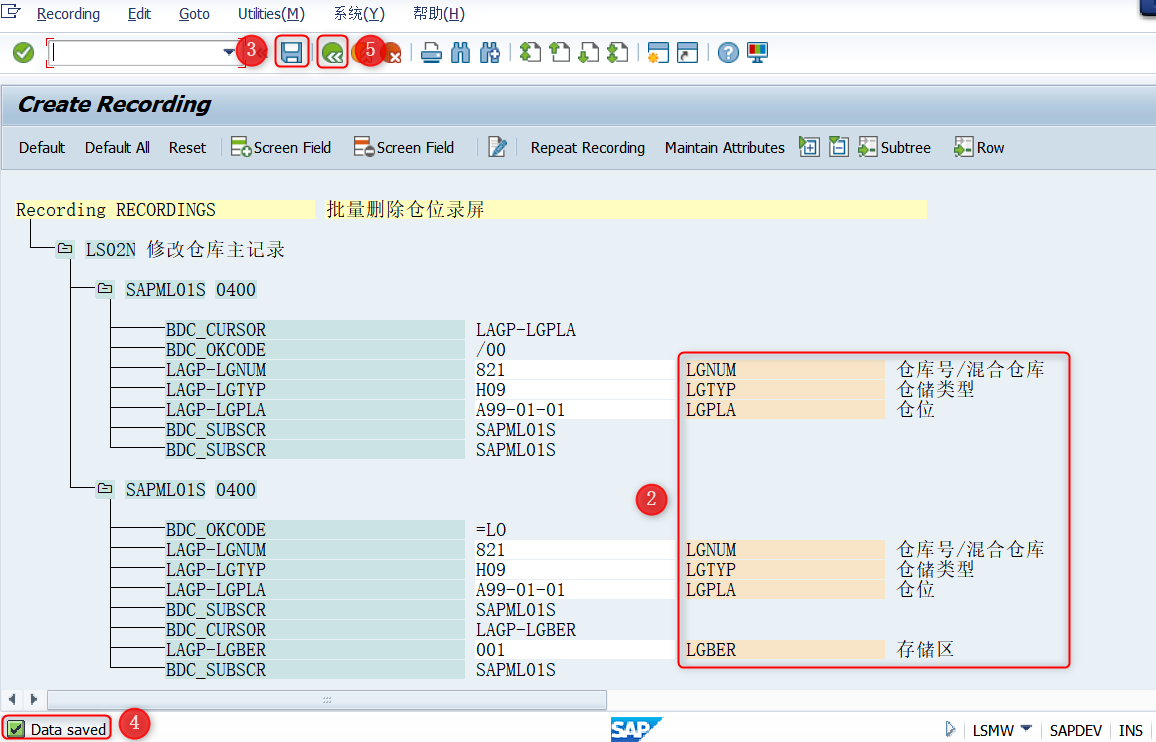Save the recording using the Save icon

coord(292,52)
